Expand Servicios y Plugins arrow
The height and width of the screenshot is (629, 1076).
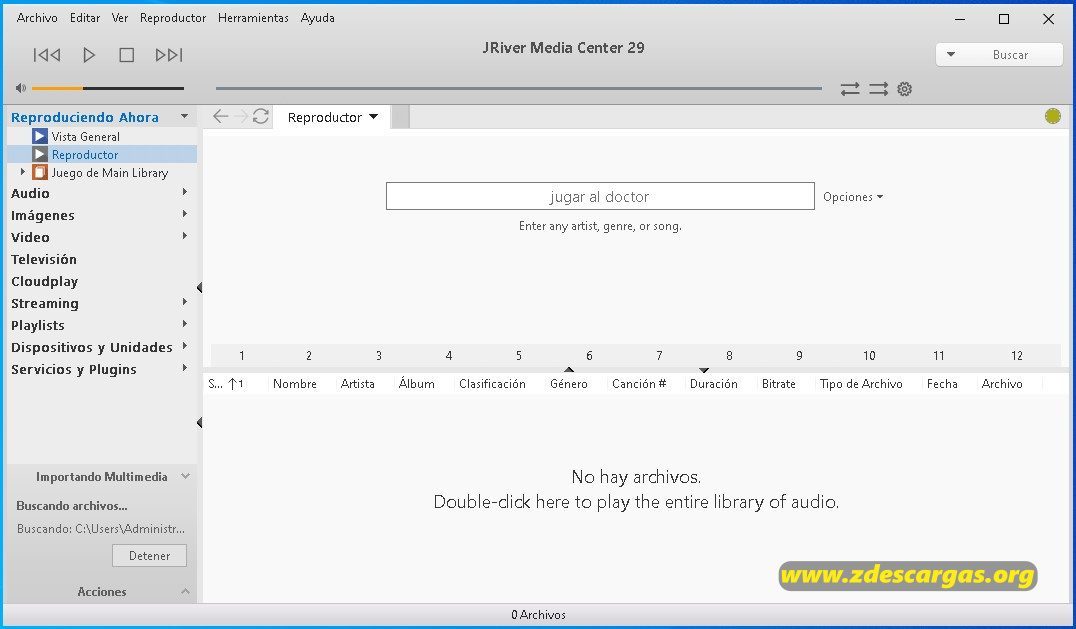coord(184,368)
